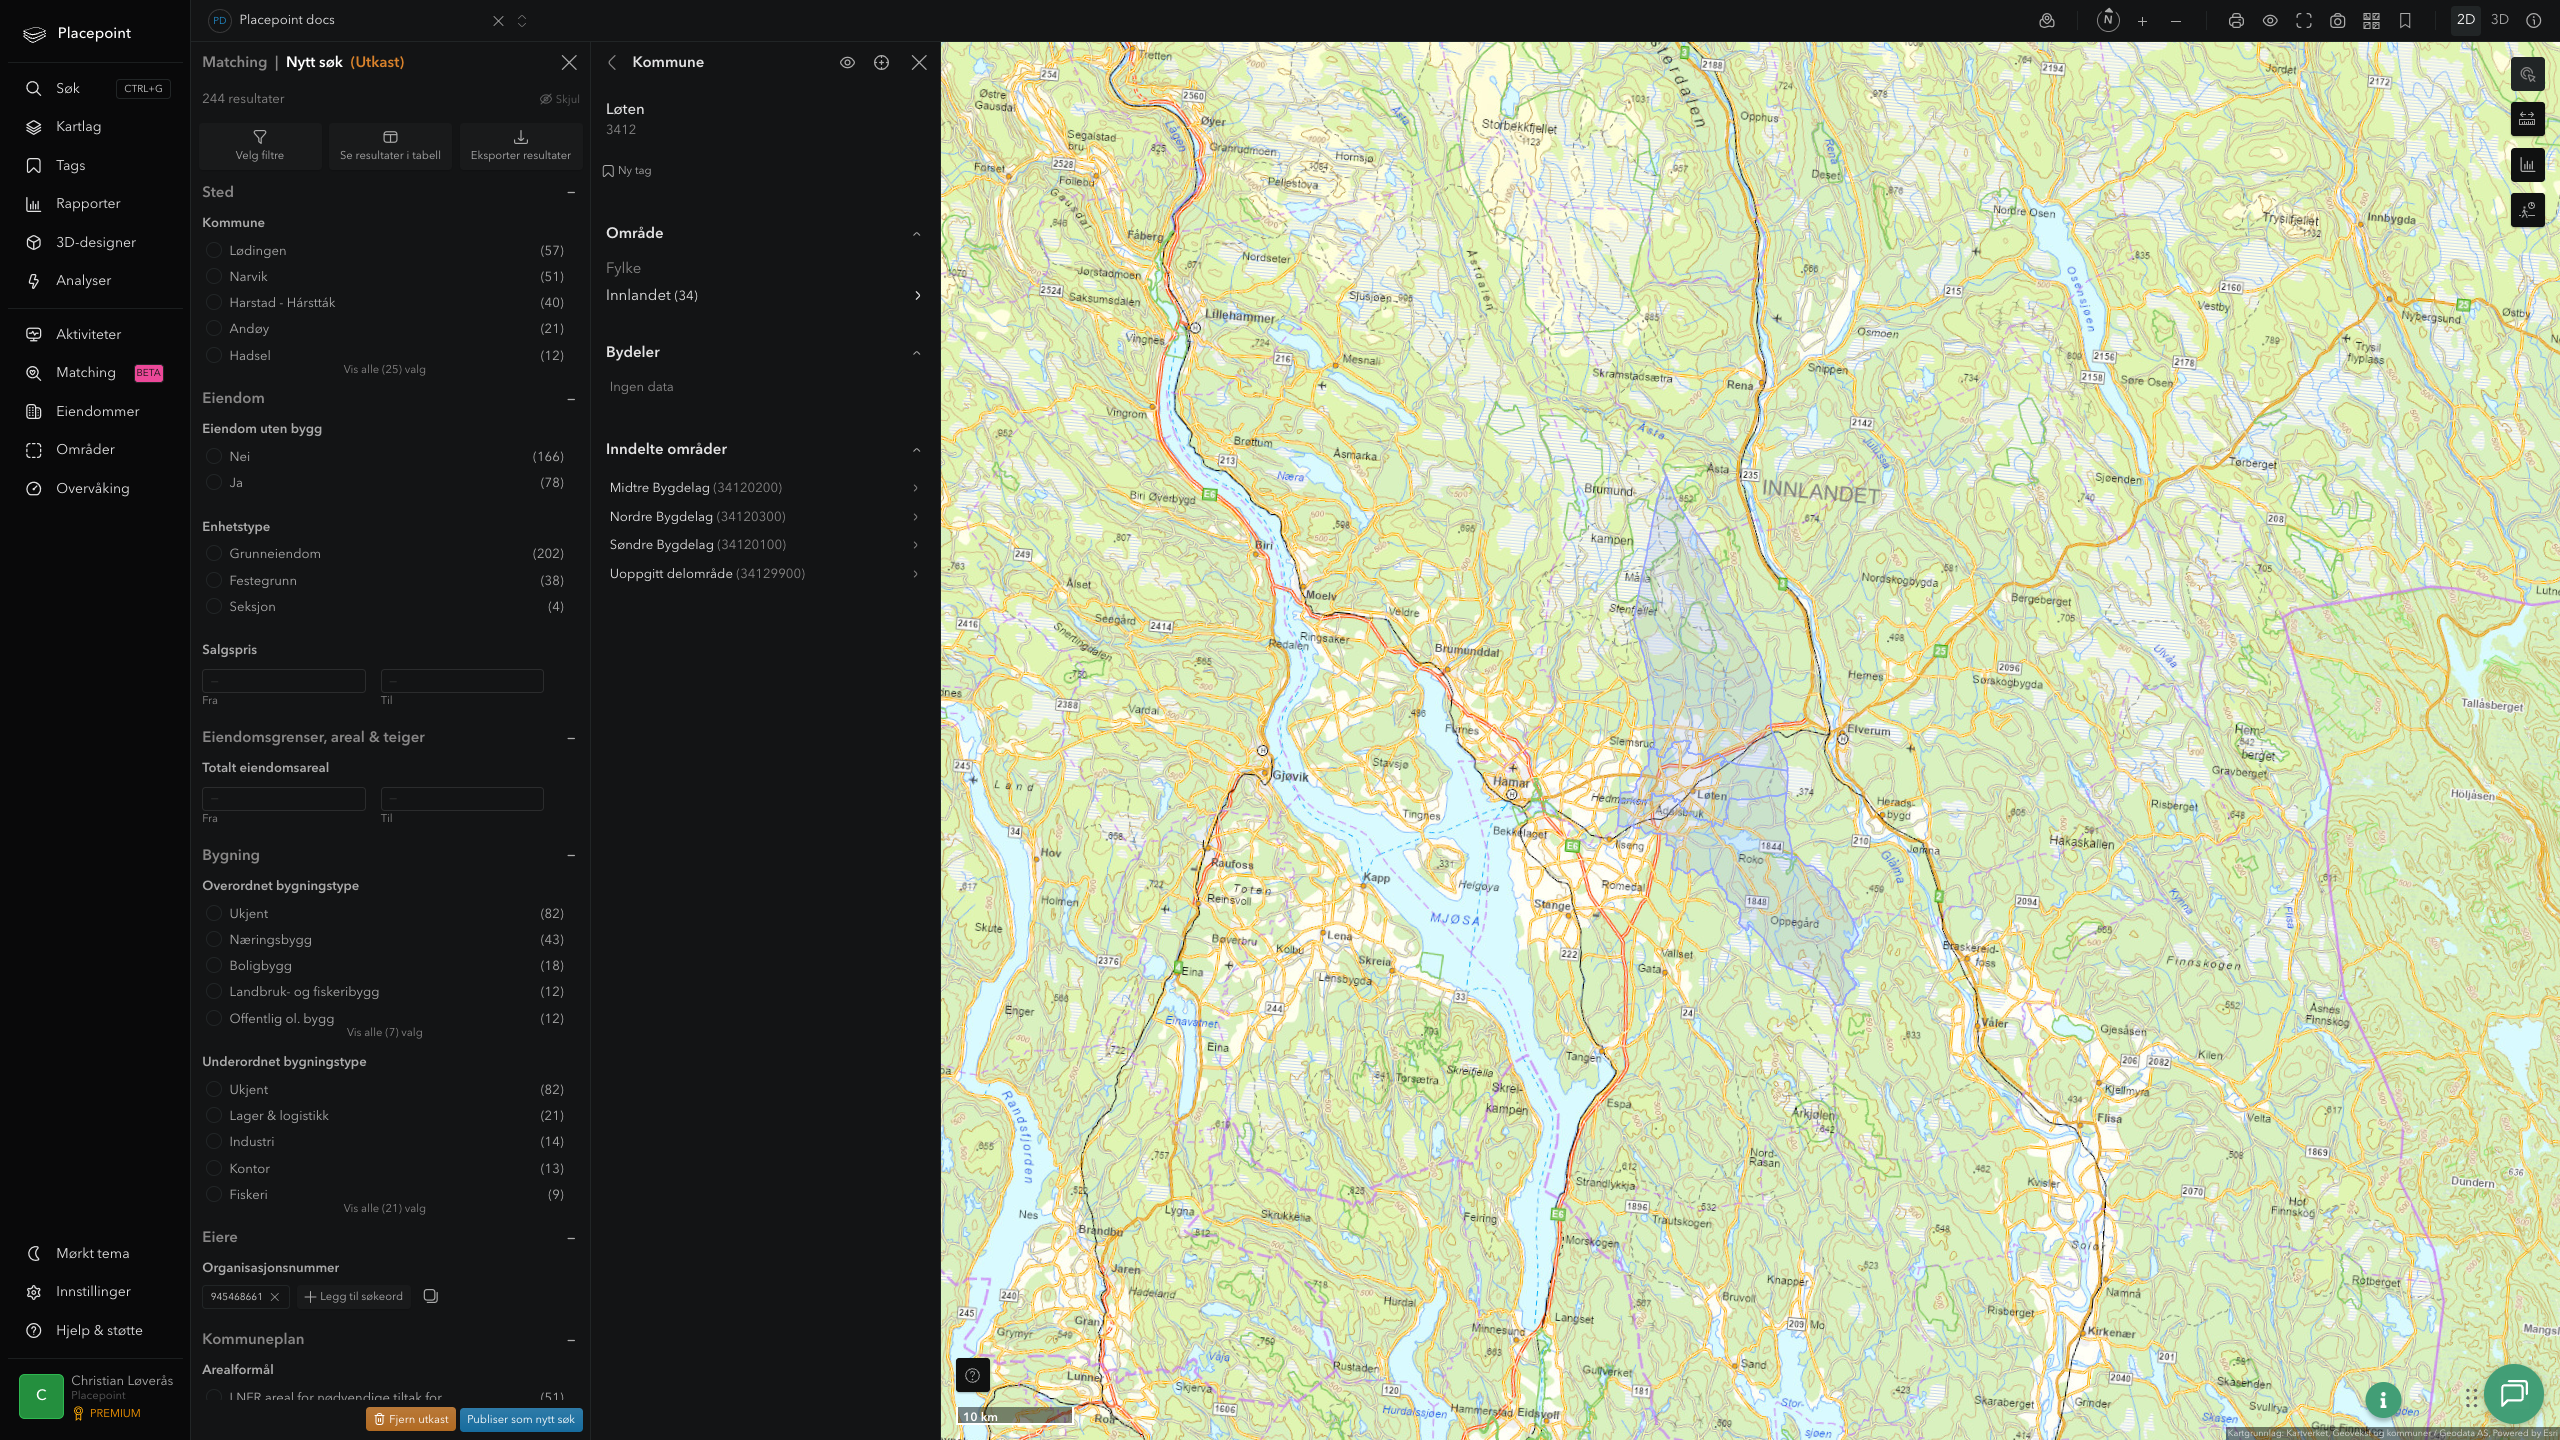Take a map screenshot with camera icon
This screenshot has width=2560, height=1440.
click(x=2338, y=21)
